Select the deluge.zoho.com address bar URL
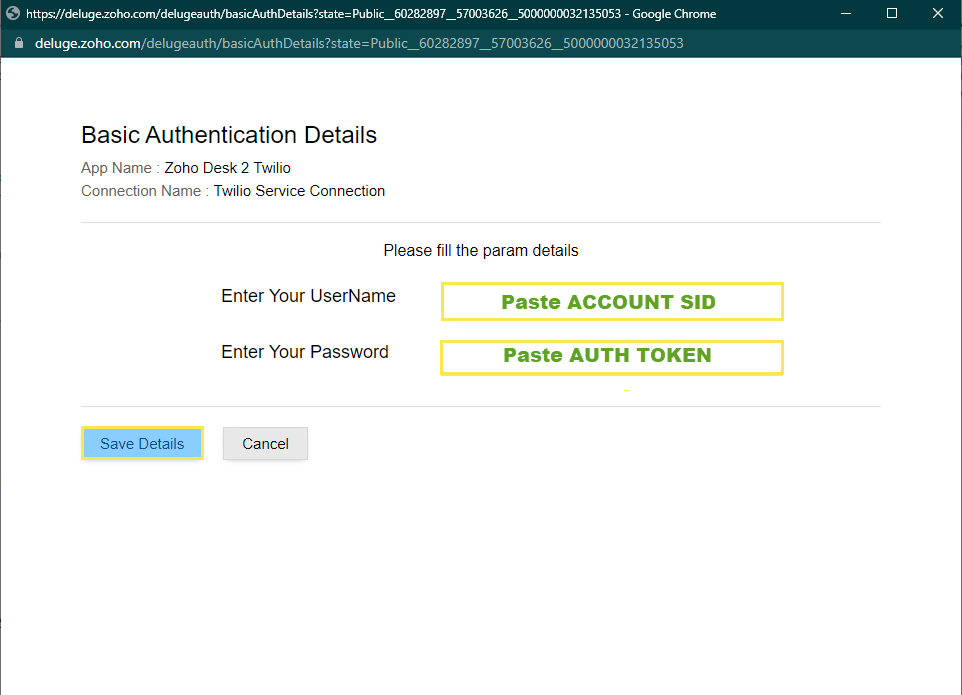Image resolution: width=962 pixels, height=695 pixels. pos(359,44)
